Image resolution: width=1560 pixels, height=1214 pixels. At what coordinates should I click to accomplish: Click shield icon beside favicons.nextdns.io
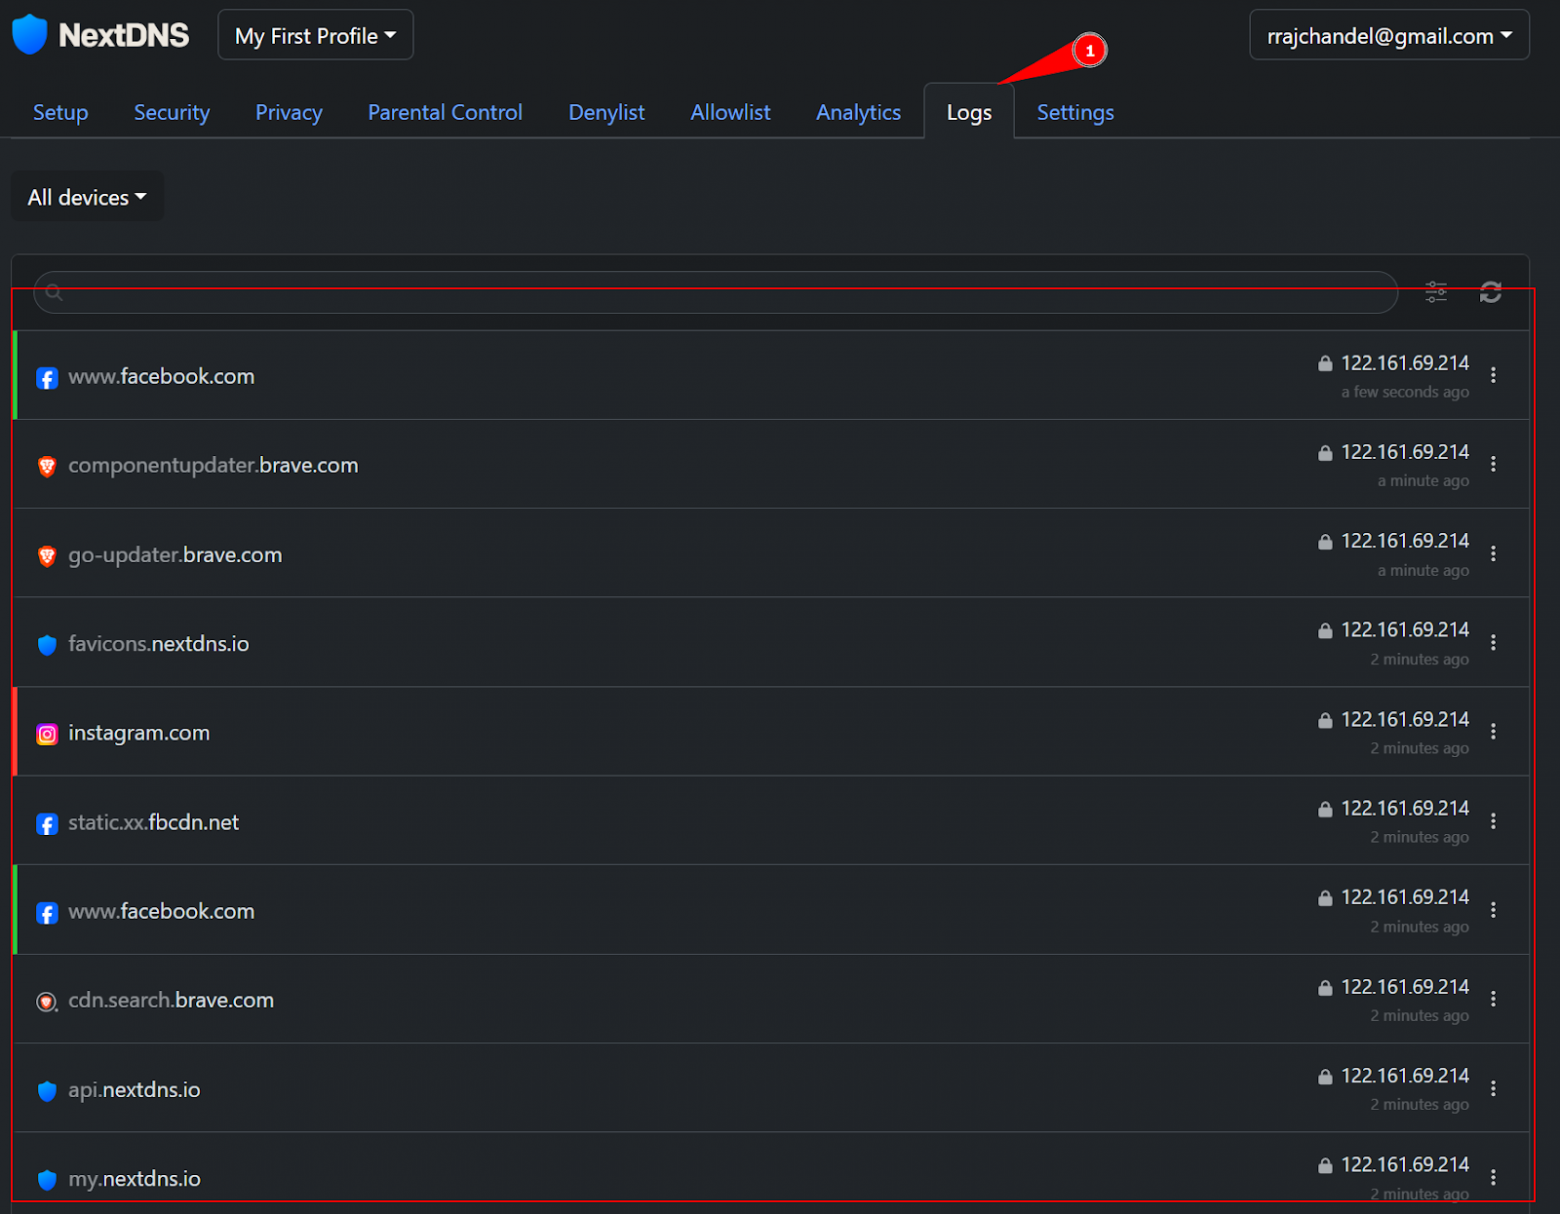[47, 645]
